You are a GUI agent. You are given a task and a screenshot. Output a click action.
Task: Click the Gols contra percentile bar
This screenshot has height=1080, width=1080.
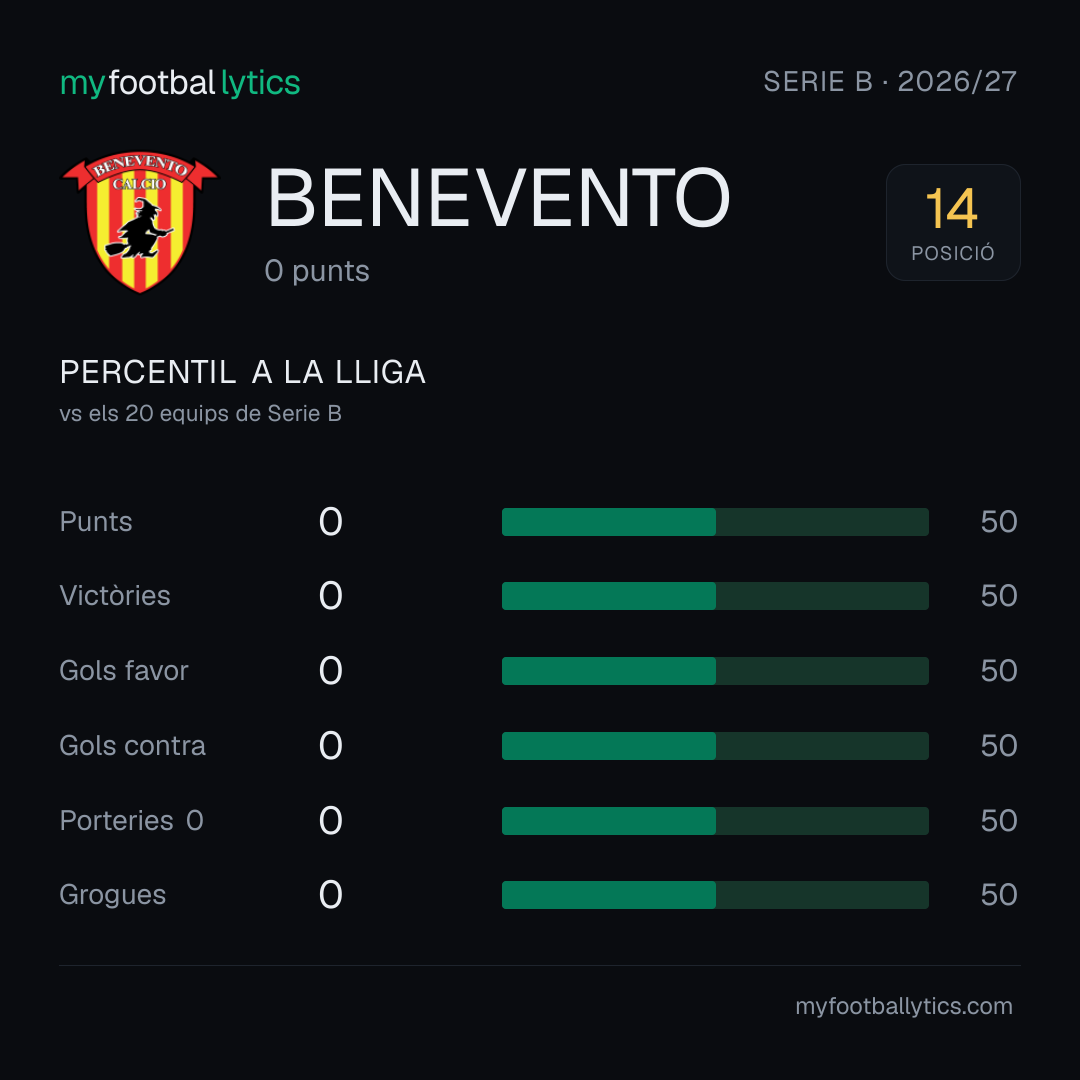pyautogui.click(x=715, y=746)
